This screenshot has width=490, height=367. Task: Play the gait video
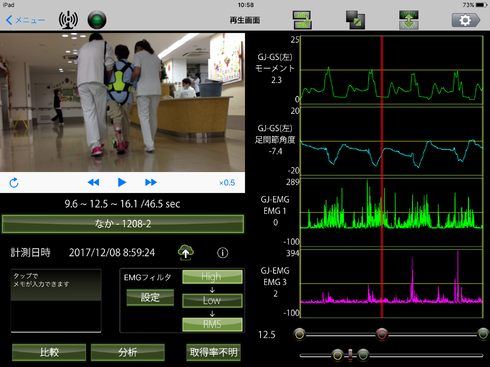pos(122,182)
